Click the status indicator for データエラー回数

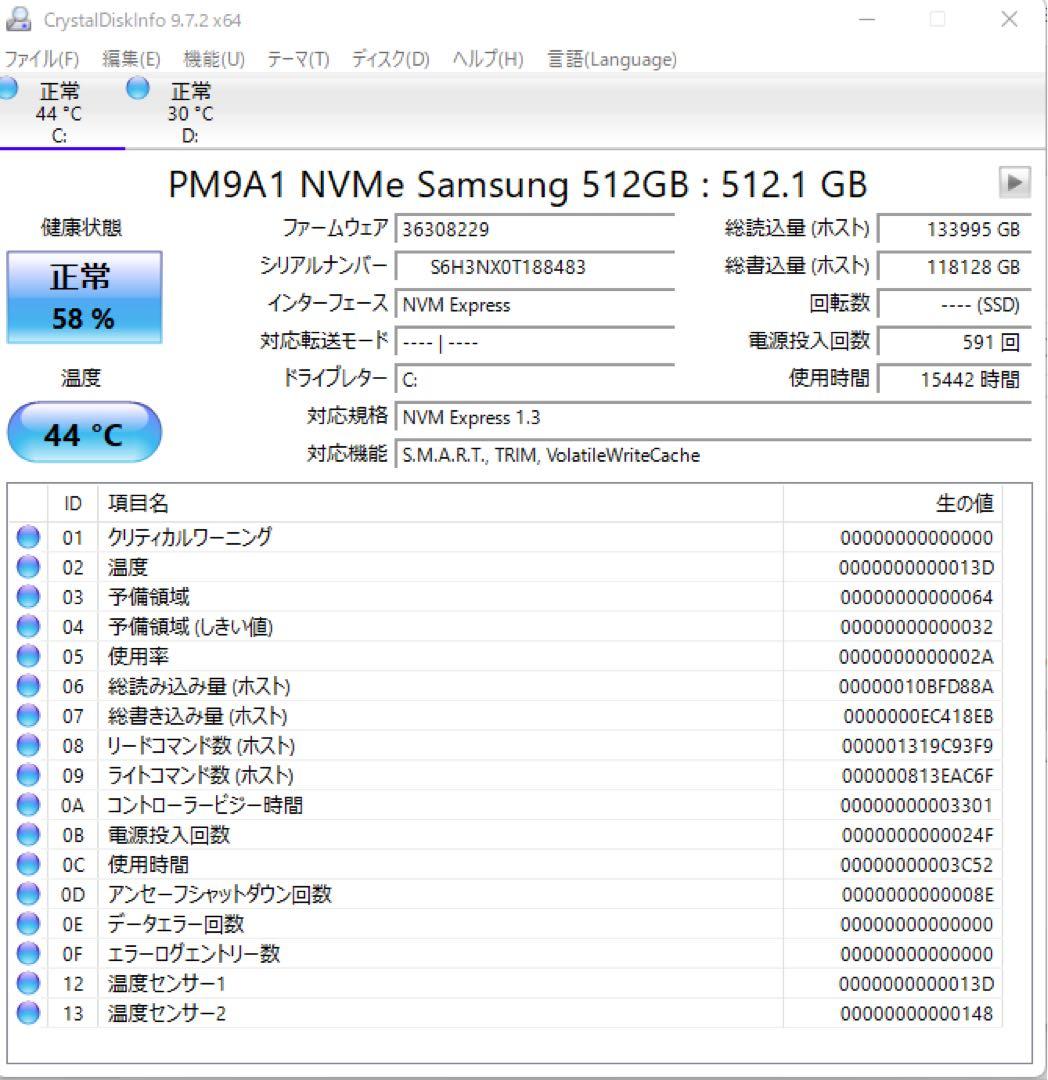click(x=27, y=924)
